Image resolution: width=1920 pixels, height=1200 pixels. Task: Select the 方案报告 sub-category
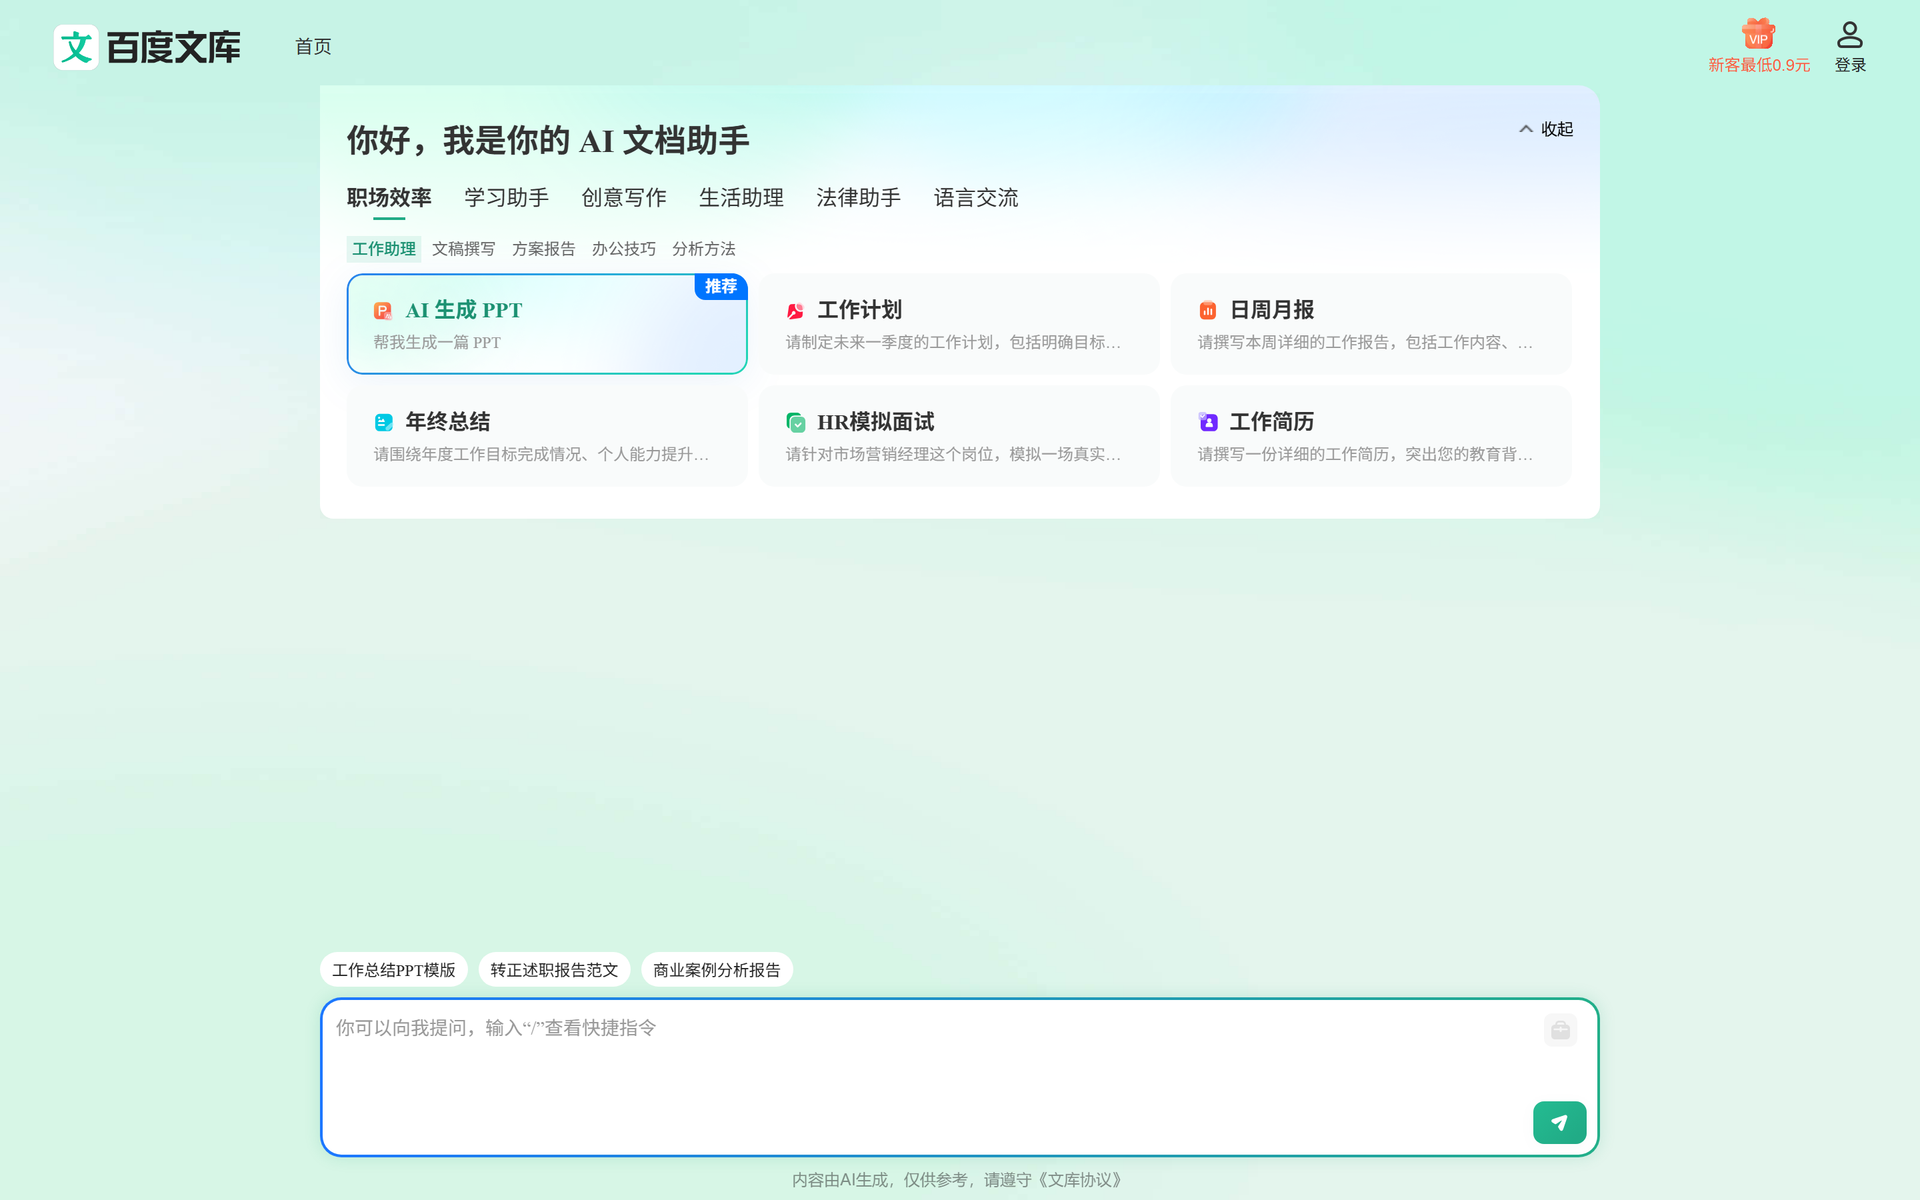click(x=544, y=249)
